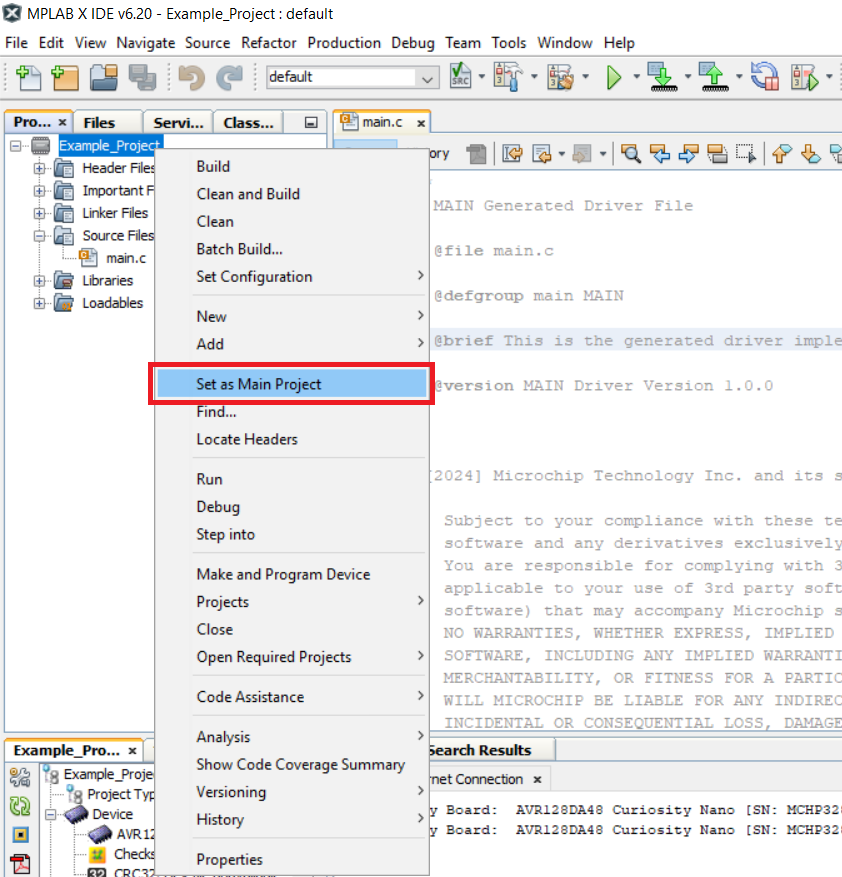Expand the Libraries tree node
842x877 pixels.
click(39, 280)
